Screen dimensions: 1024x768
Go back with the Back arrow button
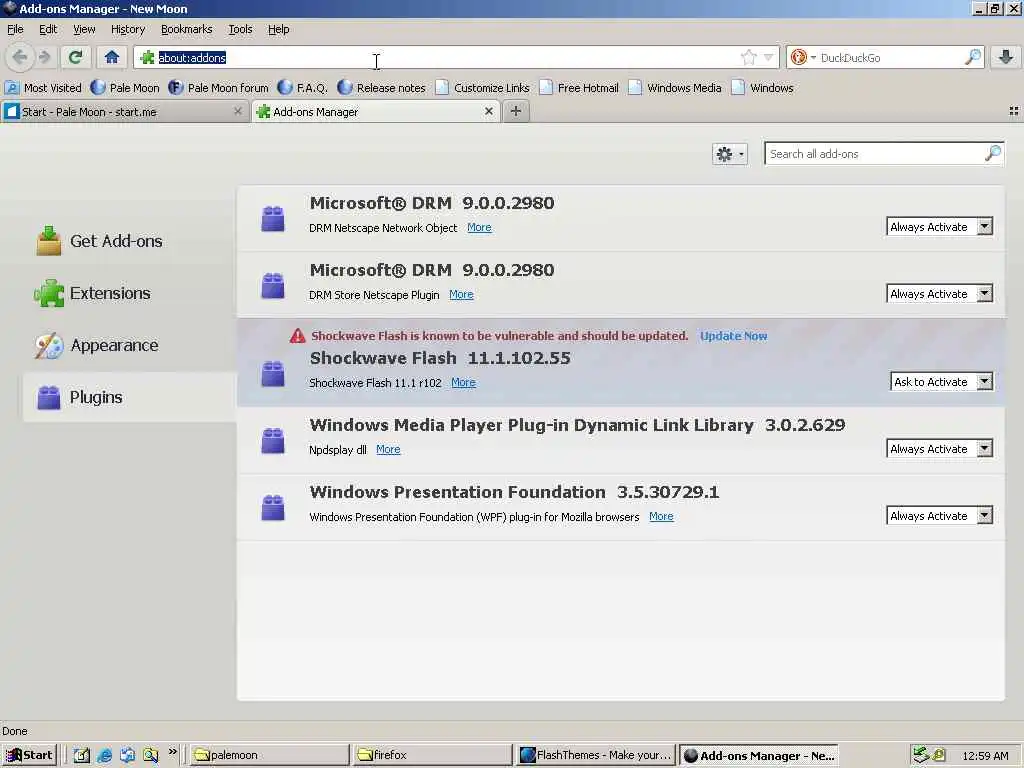pos(20,57)
